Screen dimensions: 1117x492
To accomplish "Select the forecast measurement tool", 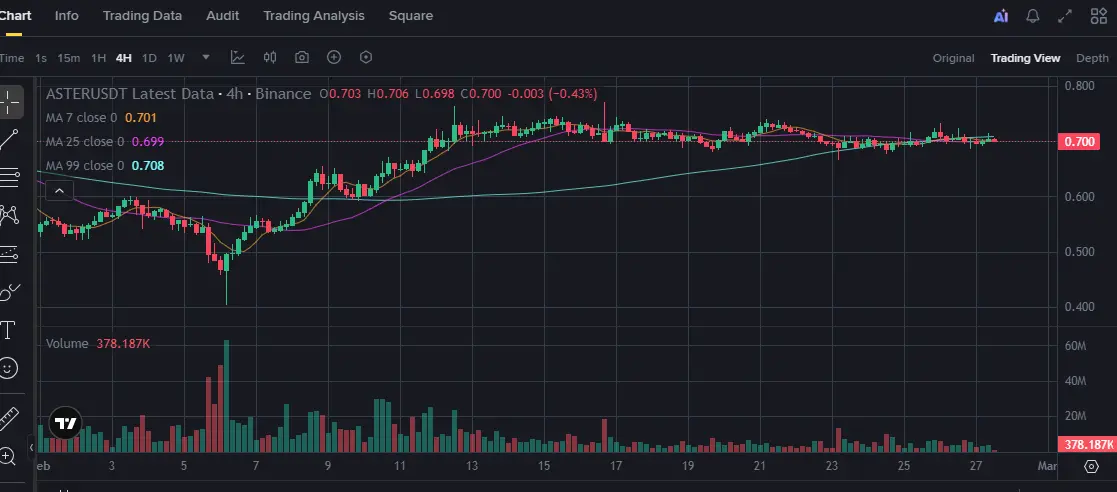I will click(9, 253).
